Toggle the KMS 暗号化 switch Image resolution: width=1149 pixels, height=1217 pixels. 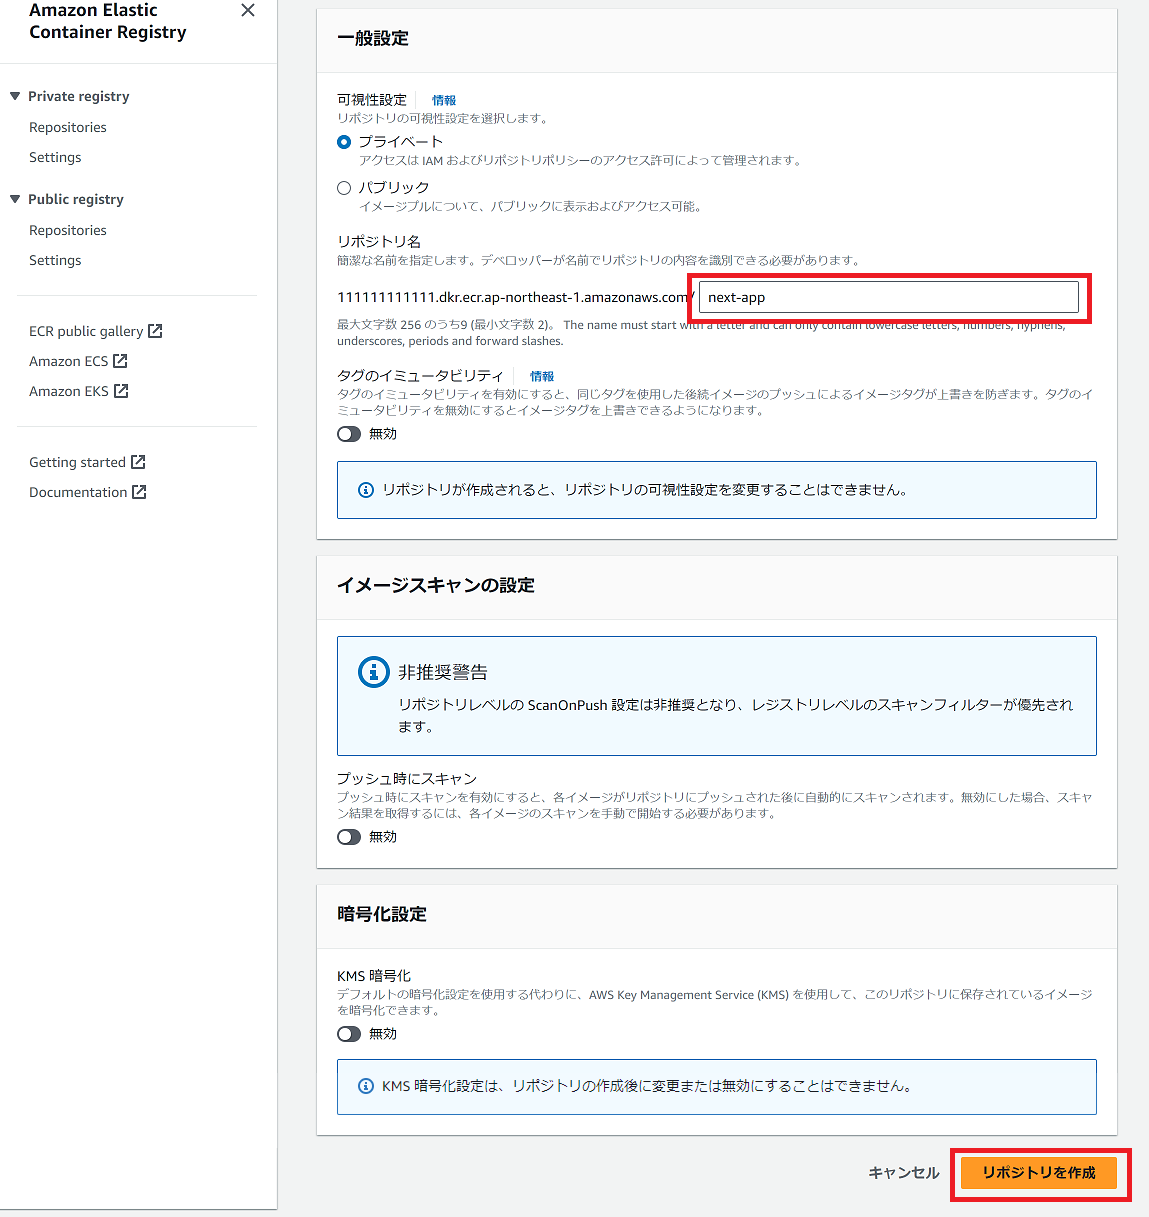349,1034
